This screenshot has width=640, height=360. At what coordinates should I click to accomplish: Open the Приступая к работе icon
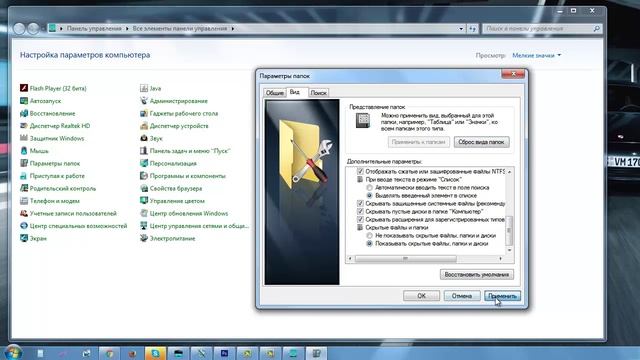coord(24,176)
